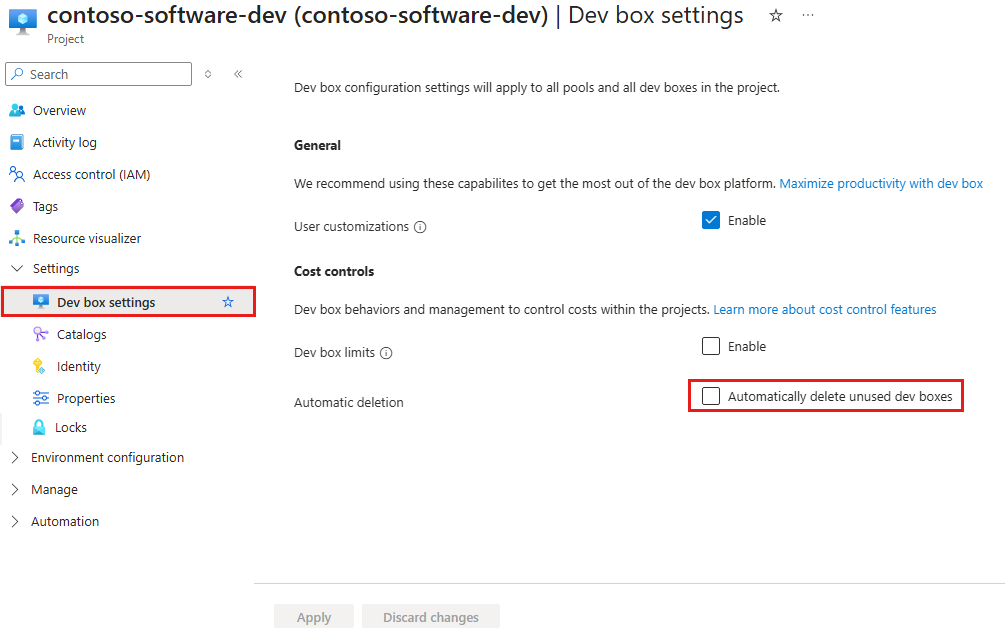Image resolution: width=1005 pixels, height=634 pixels.
Task: Click inside the Search field
Action: point(98,74)
